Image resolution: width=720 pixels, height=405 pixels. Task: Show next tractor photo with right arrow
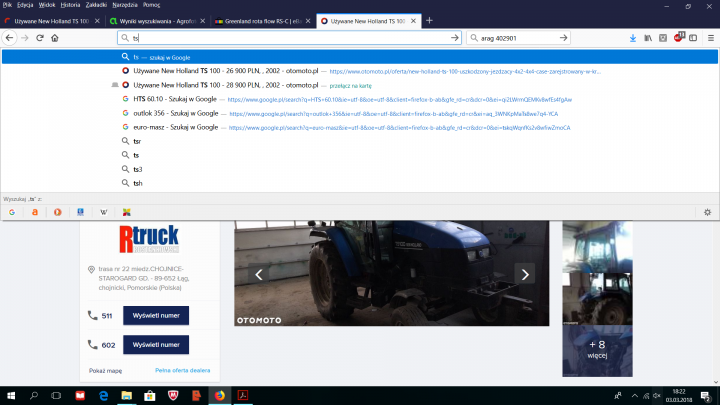525,274
